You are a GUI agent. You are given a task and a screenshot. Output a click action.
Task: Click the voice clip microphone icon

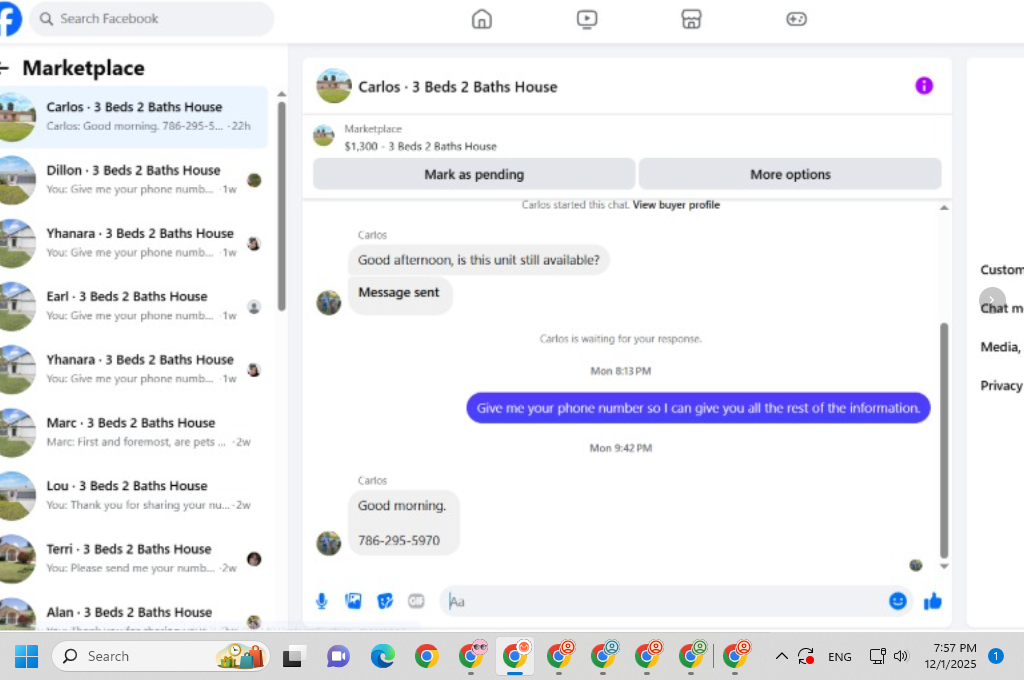321,601
